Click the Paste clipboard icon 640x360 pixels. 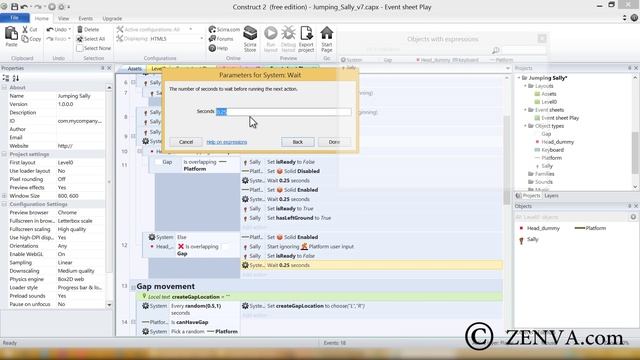pyautogui.click(x=11, y=34)
